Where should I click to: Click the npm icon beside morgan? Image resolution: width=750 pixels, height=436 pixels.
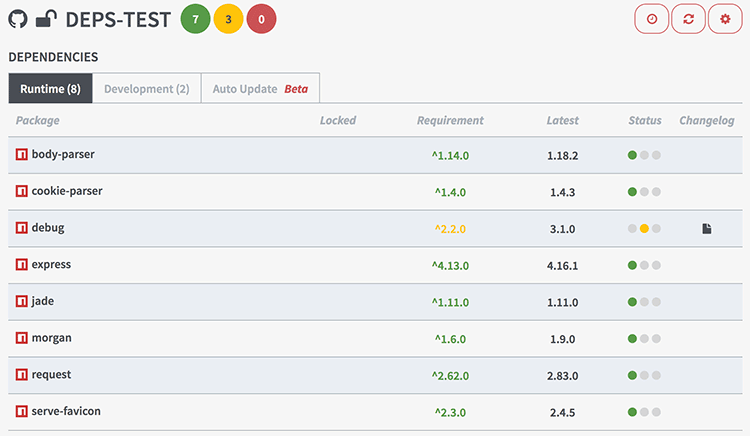click(x=22, y=338)
